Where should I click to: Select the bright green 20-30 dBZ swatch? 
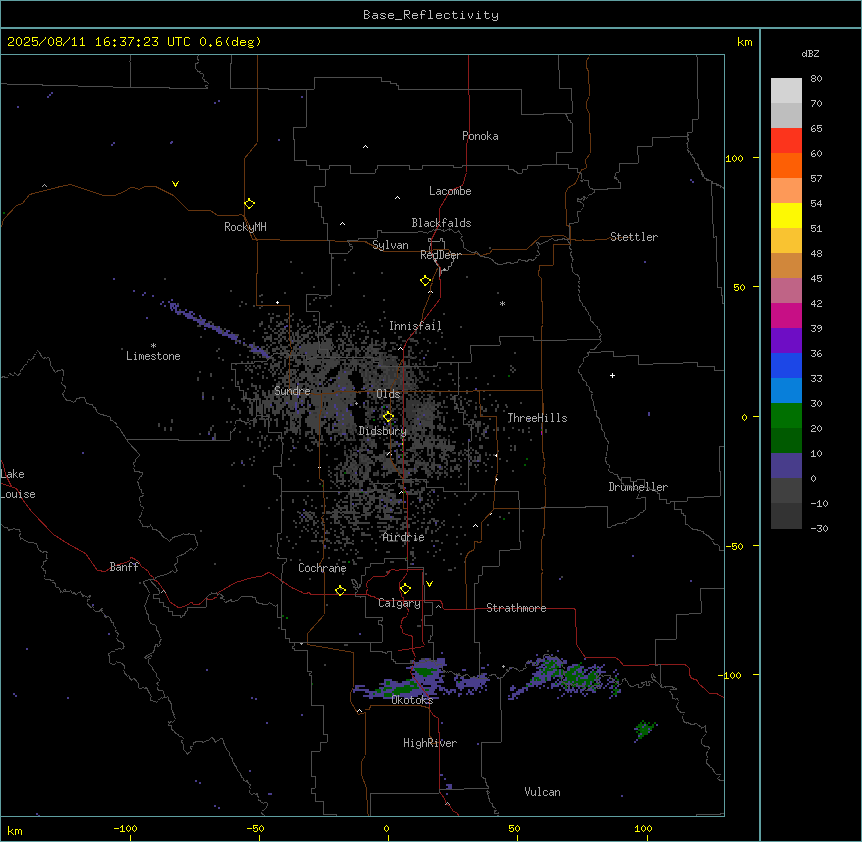pos(786,416)
